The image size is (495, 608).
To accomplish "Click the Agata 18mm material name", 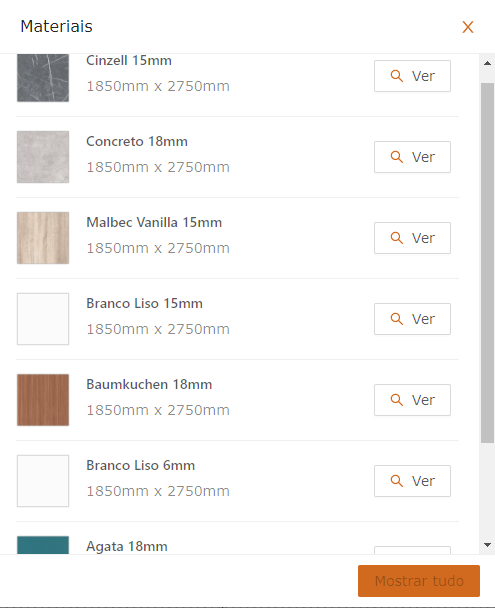I will 127,546.
